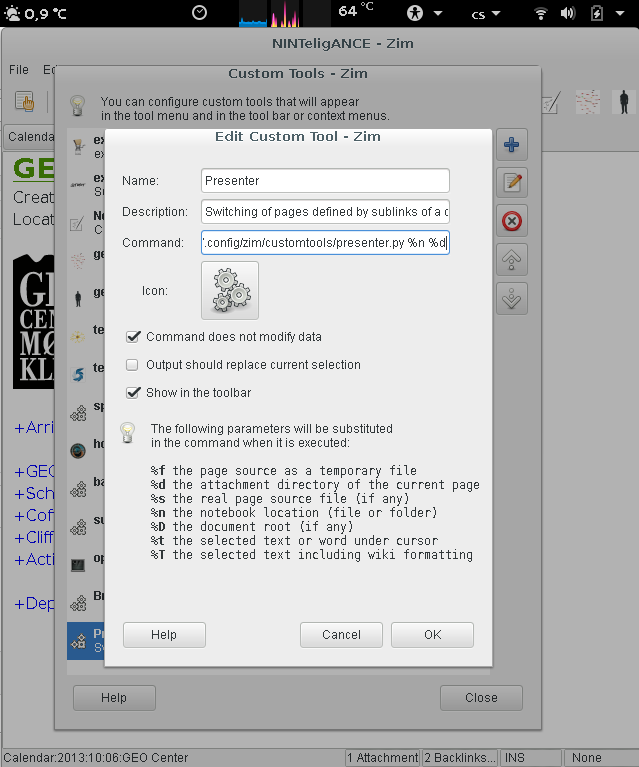Open the File menu

click(x=19, y=70)
